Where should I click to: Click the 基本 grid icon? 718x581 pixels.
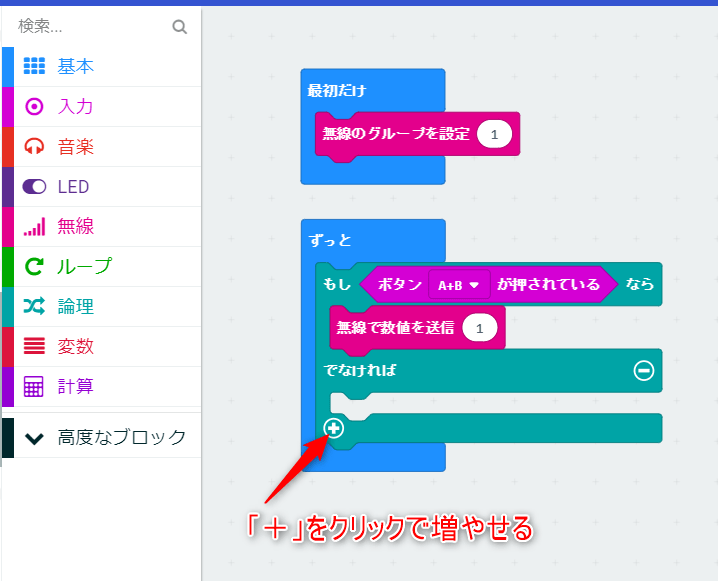(x=34, y=66)
